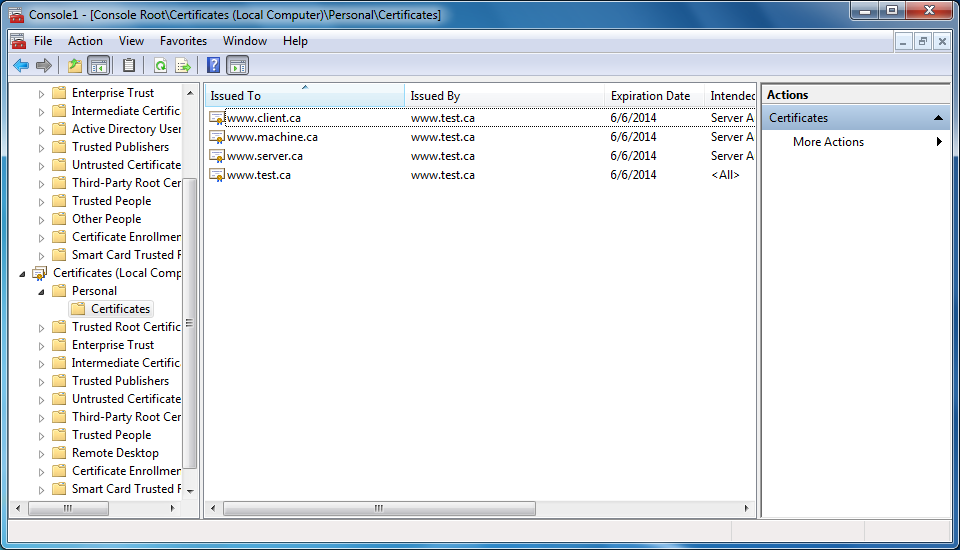Click the blue Help question mark icon
The height and width of the screenshot is (550, 960).
(x=213, y=66)
